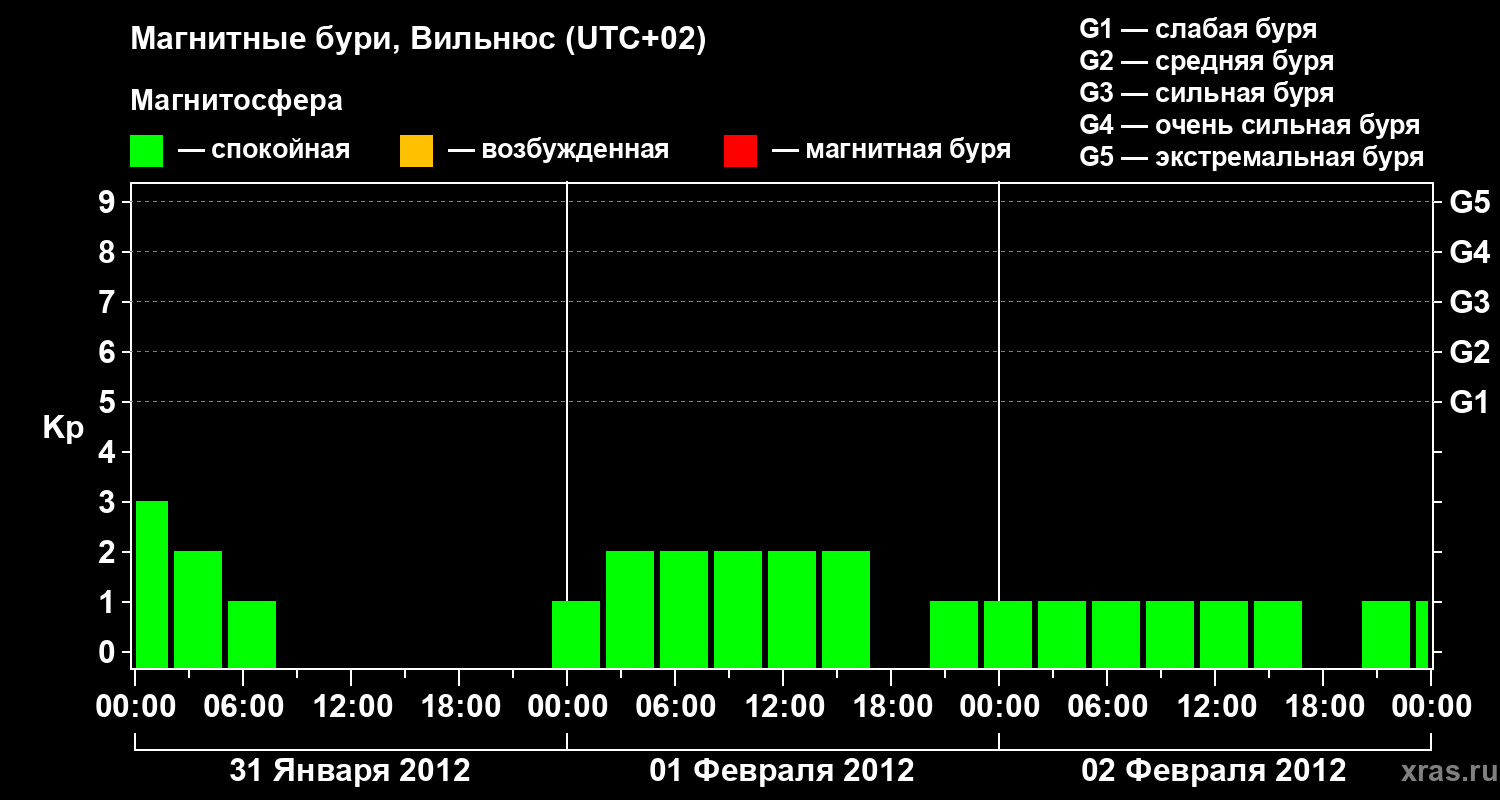
Task: Click the '31 Января 2012' date label
Action: [350, 771]
